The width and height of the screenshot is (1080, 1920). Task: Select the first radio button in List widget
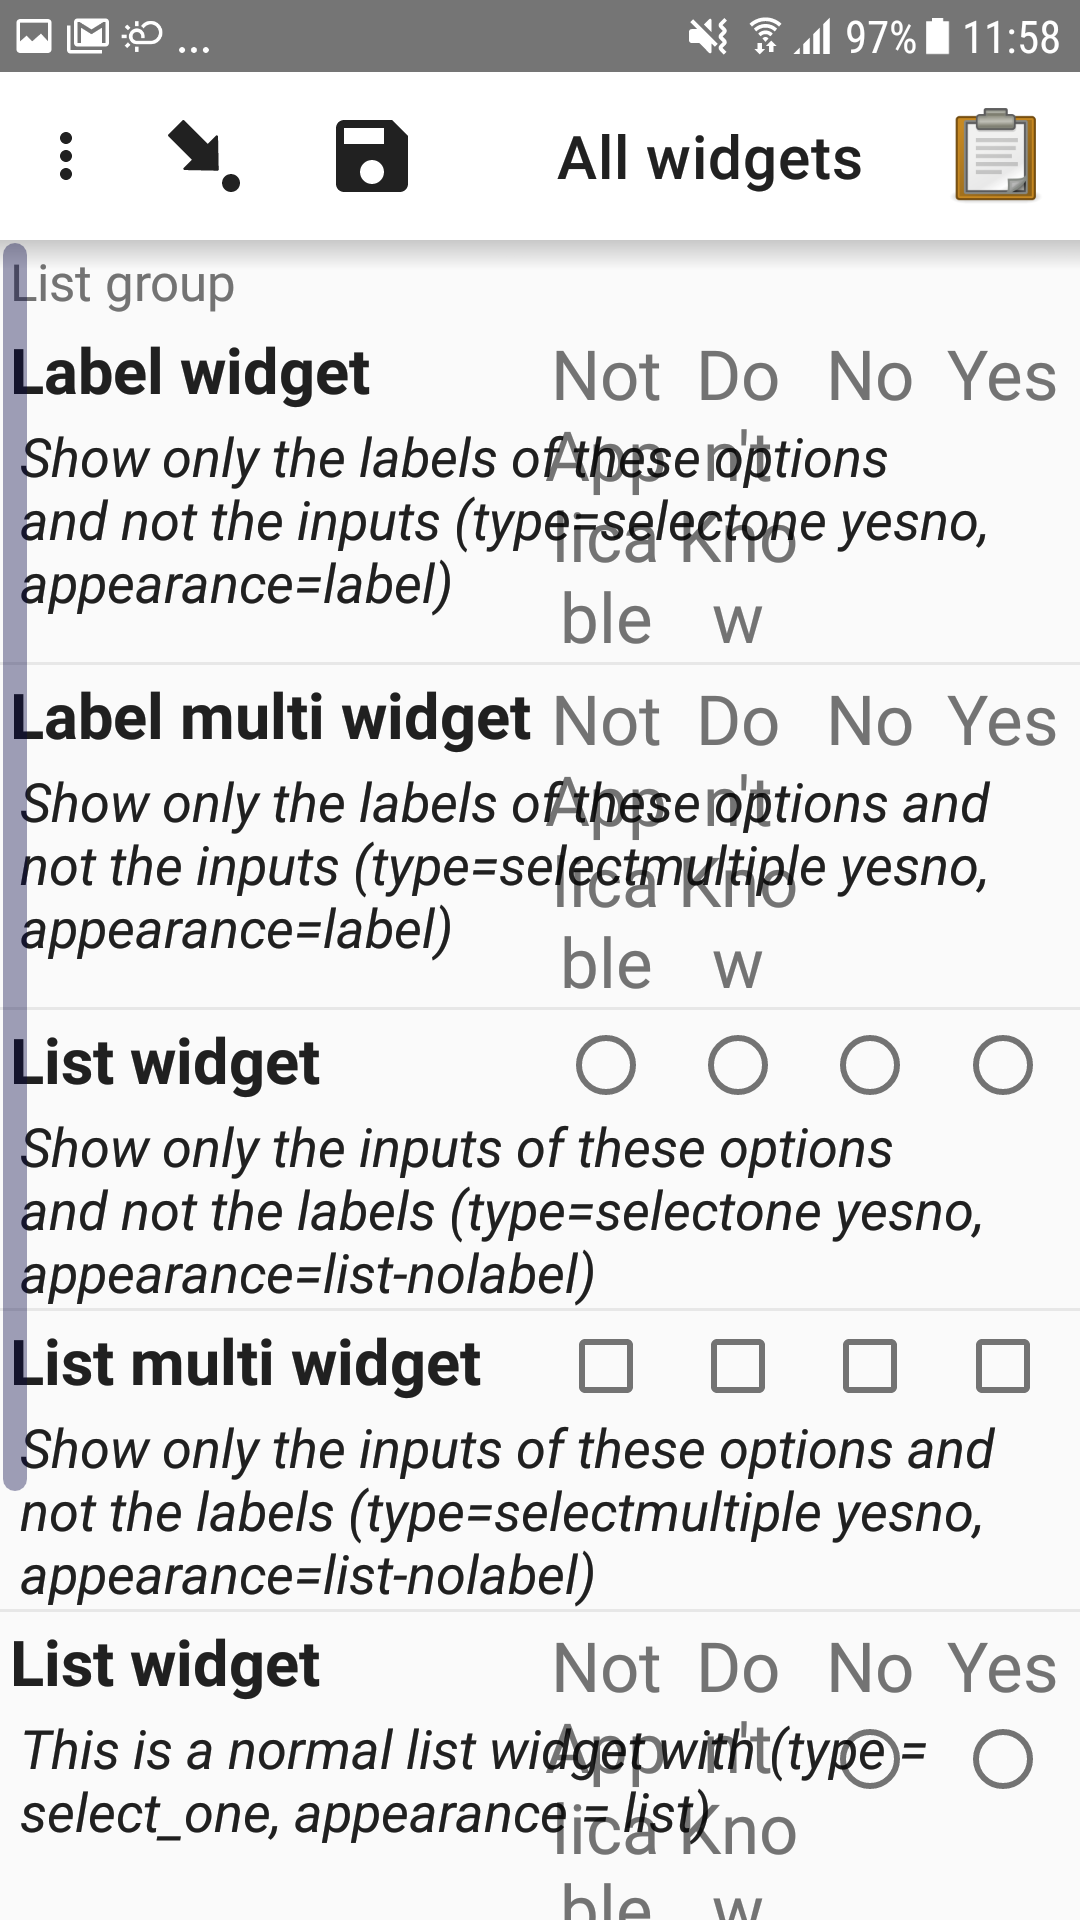click(x=604, y=1064)
